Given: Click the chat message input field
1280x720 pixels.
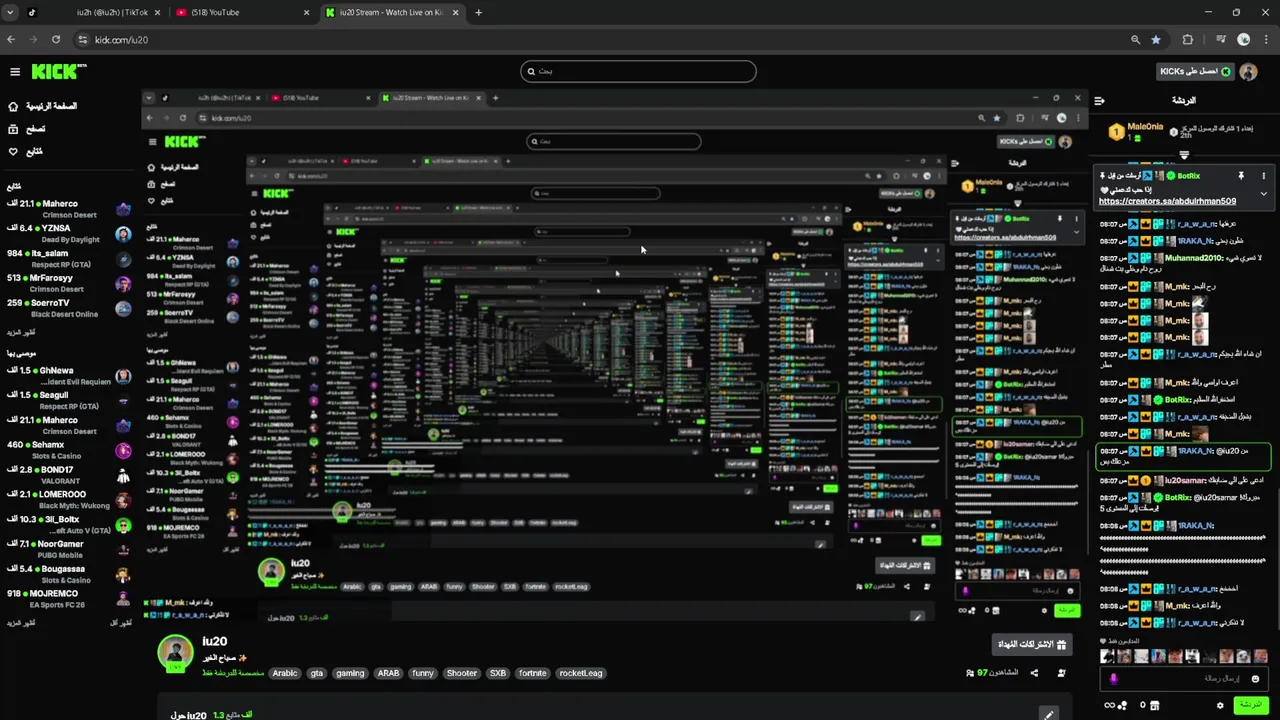Looking at the screenshot, I should click(1186, 679).
